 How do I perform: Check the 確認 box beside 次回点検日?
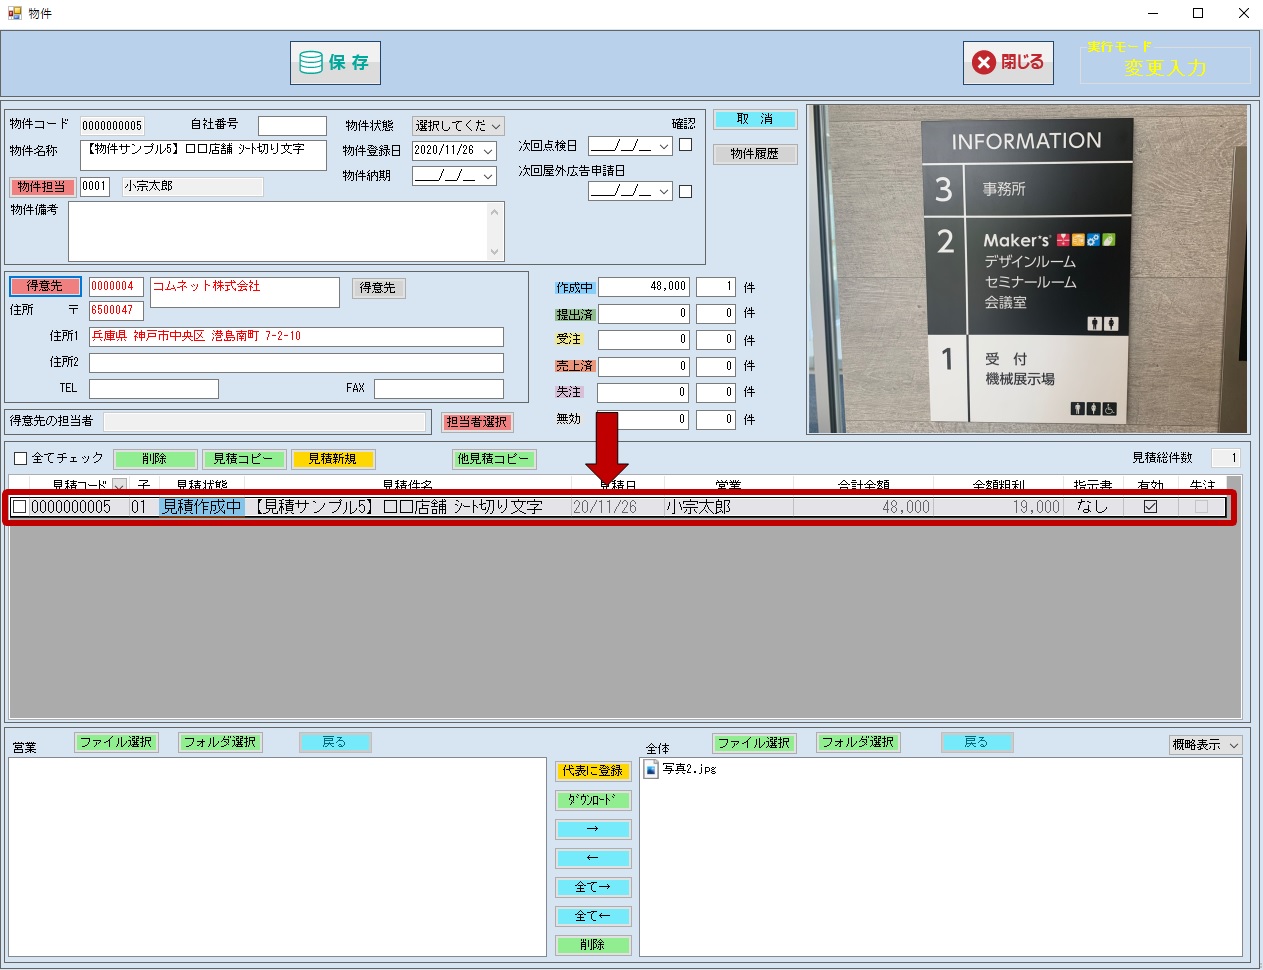685,145
